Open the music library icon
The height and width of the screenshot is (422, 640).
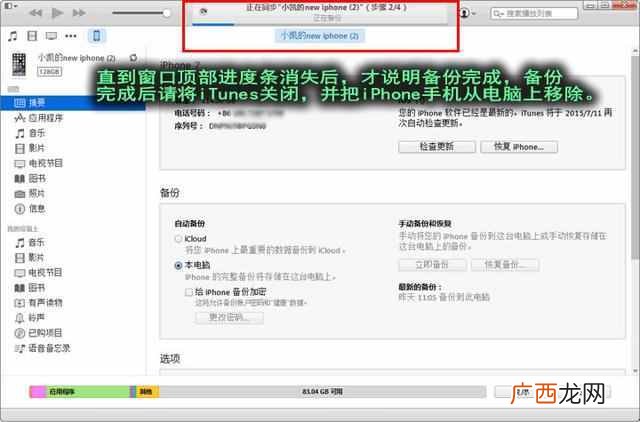pyautogui.click(x=13, y=36)
